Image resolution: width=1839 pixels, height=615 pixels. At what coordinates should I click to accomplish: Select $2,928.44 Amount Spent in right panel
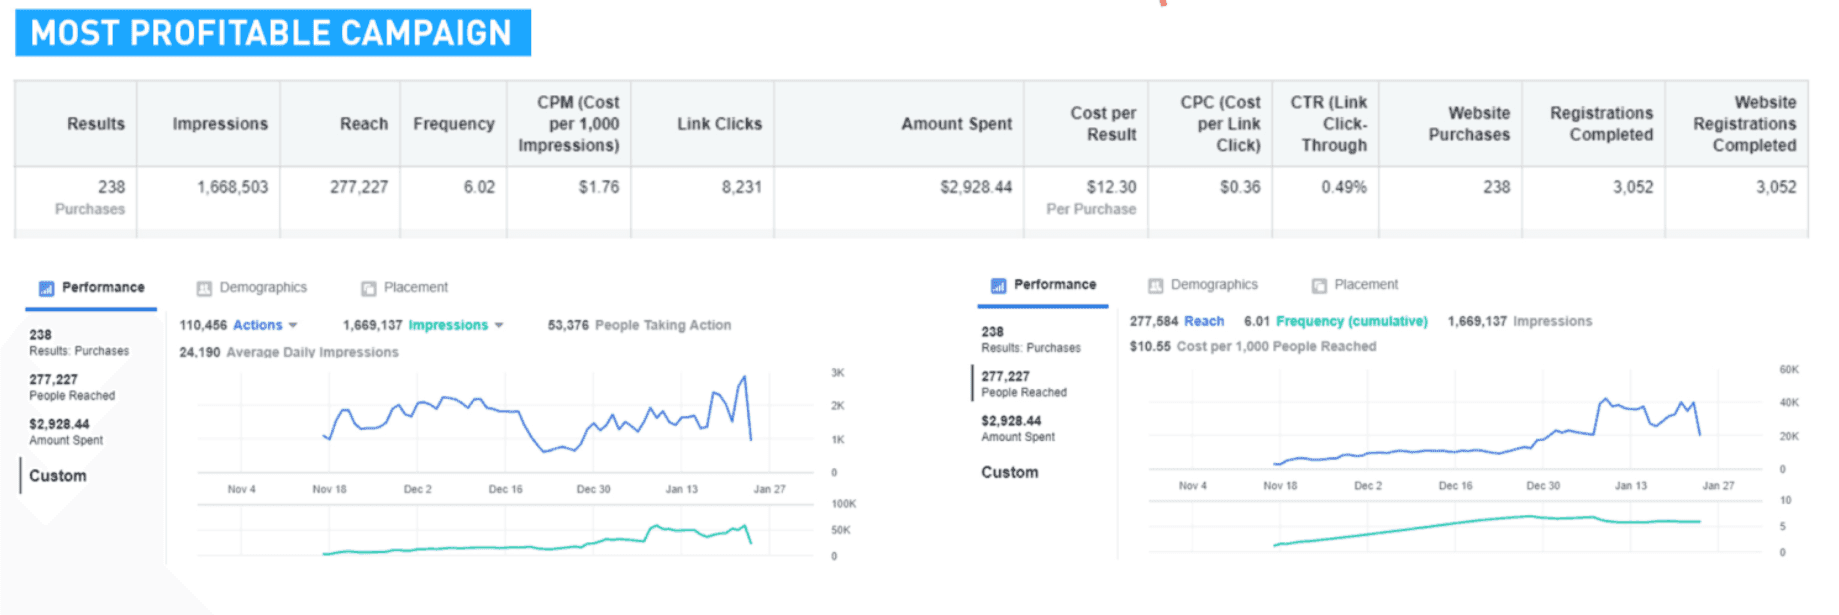tap(1018, 428)
